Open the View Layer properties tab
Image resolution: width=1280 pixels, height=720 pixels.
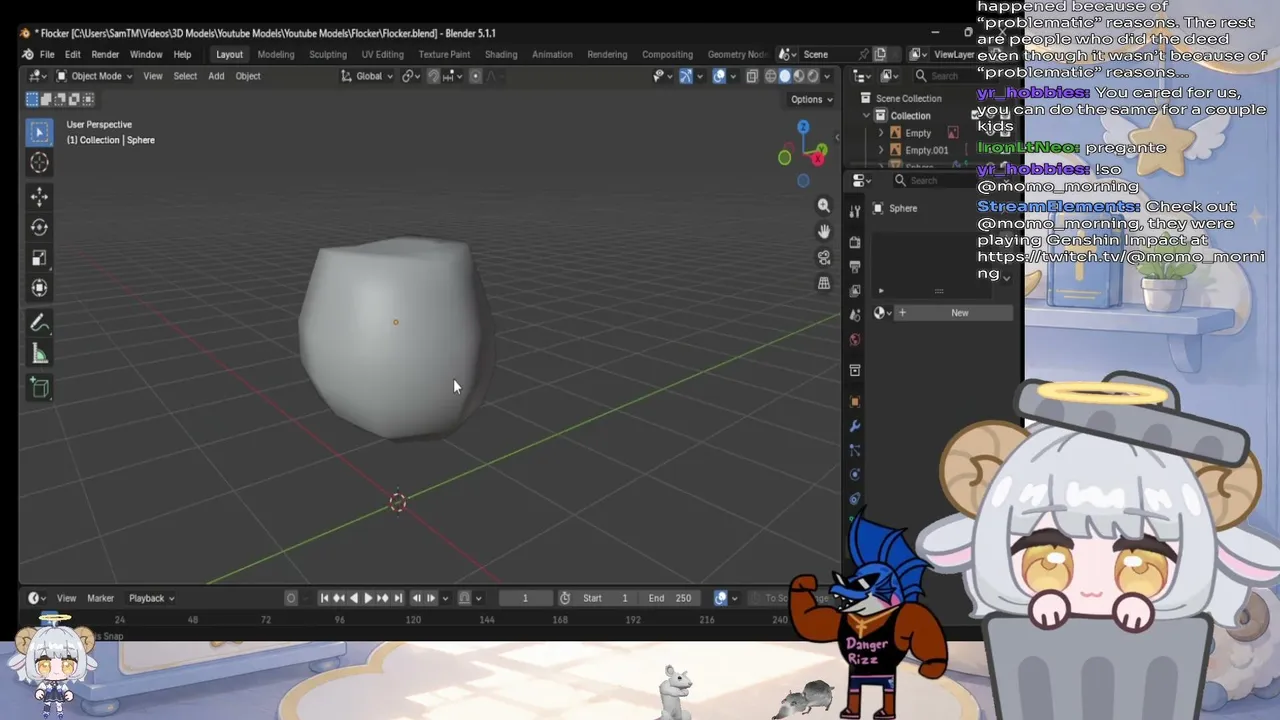[x=855, y=291]
